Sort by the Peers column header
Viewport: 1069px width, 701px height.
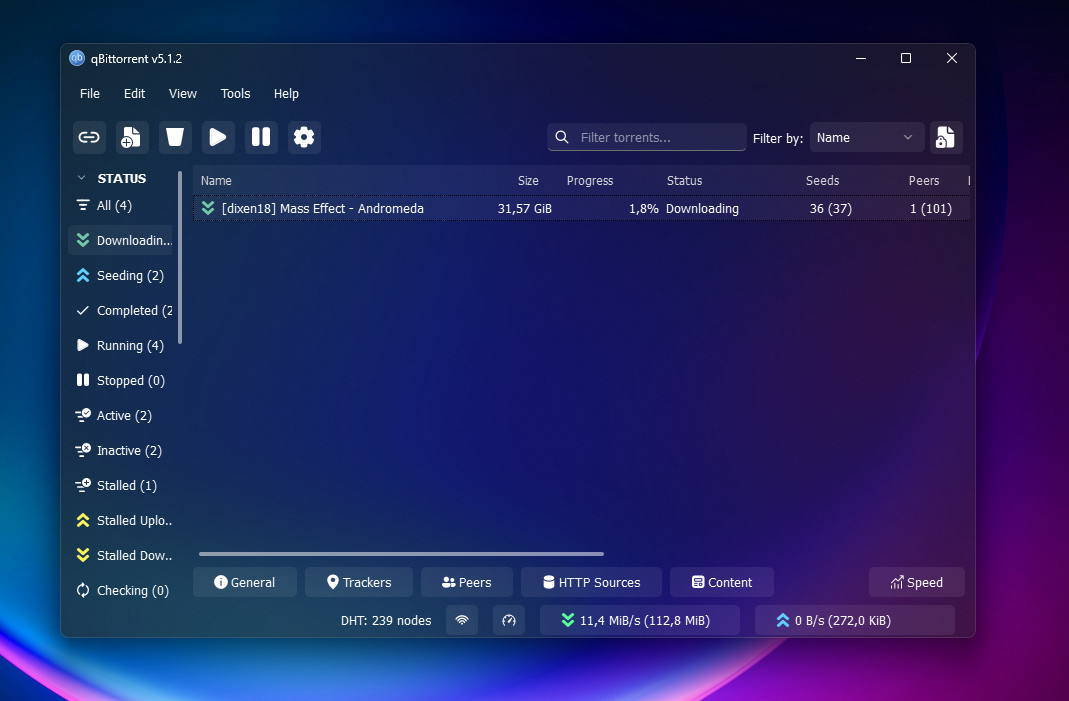point(924,181)
